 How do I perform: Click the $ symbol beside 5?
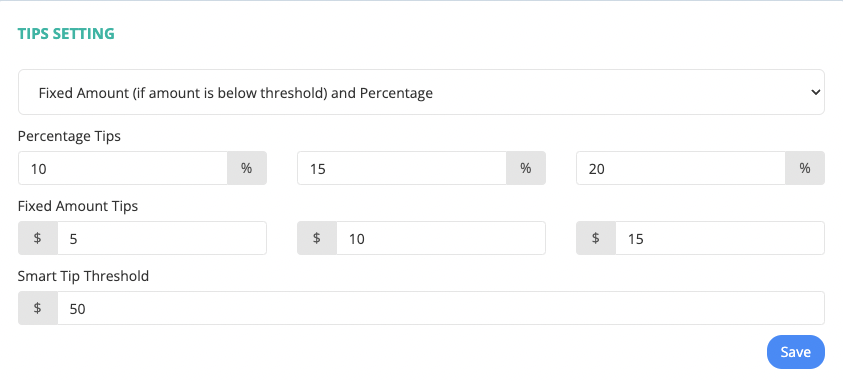click(38, 238)
